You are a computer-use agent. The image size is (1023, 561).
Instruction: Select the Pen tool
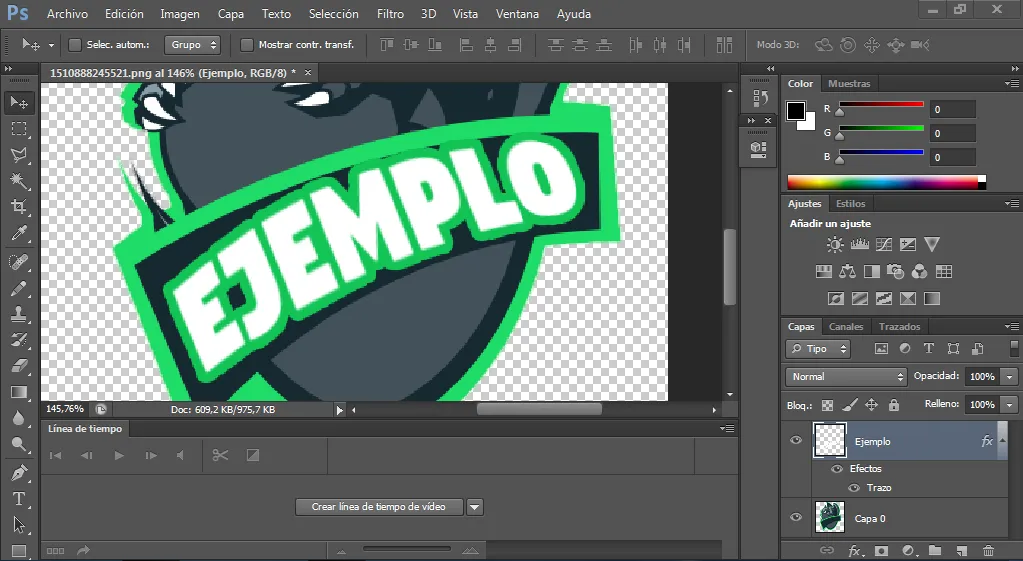click(19, 472)
